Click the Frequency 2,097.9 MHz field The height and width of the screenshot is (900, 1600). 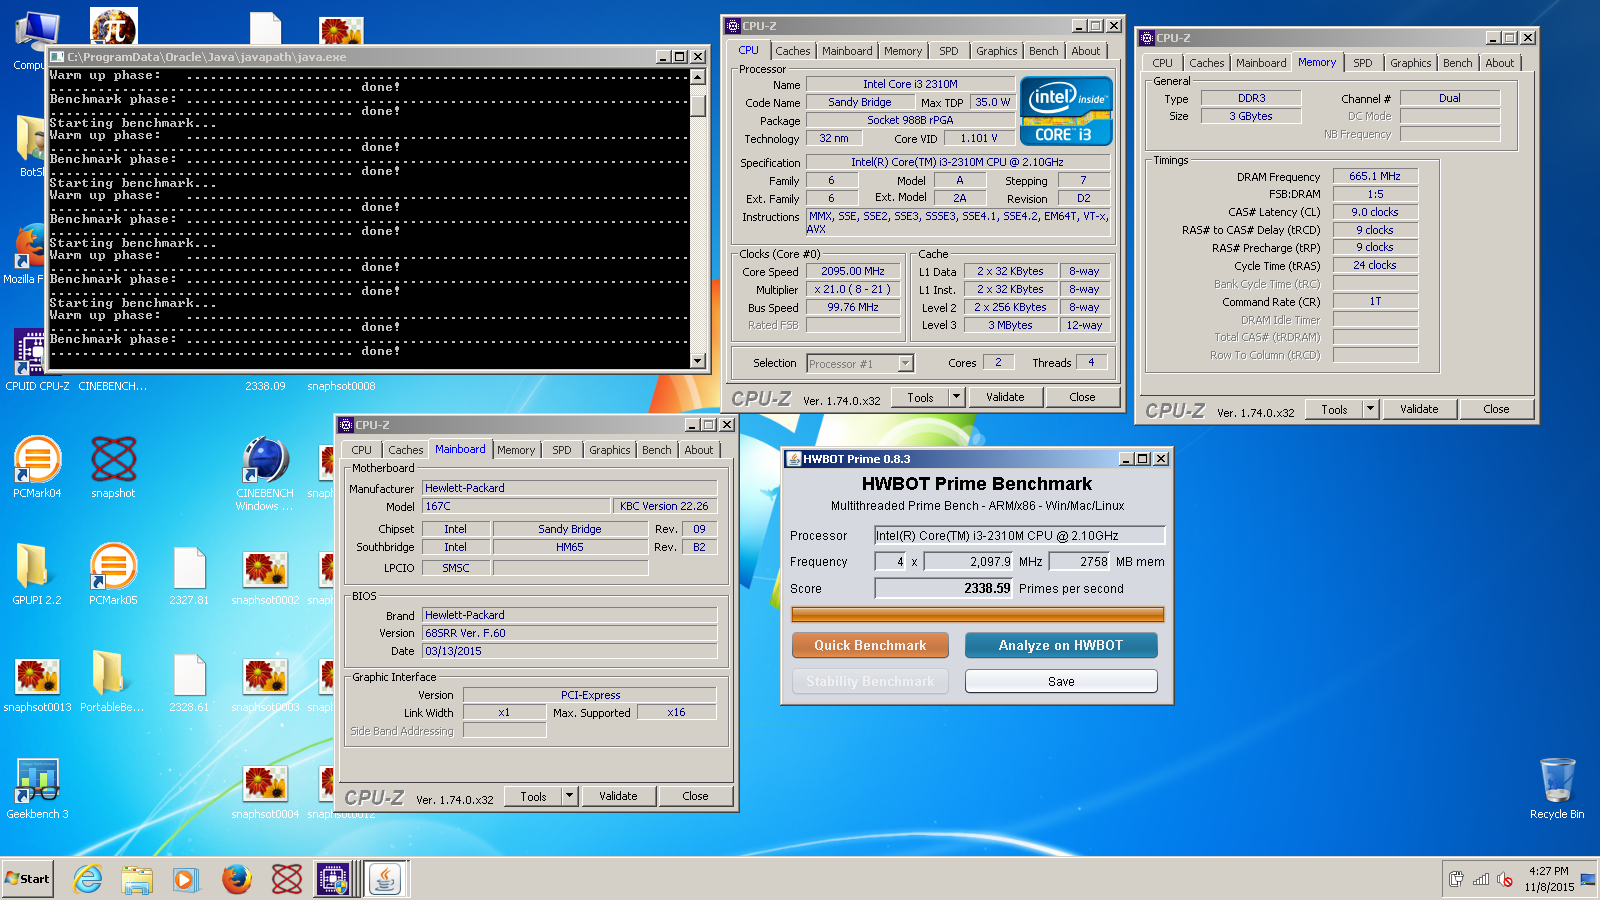point(969,562)
